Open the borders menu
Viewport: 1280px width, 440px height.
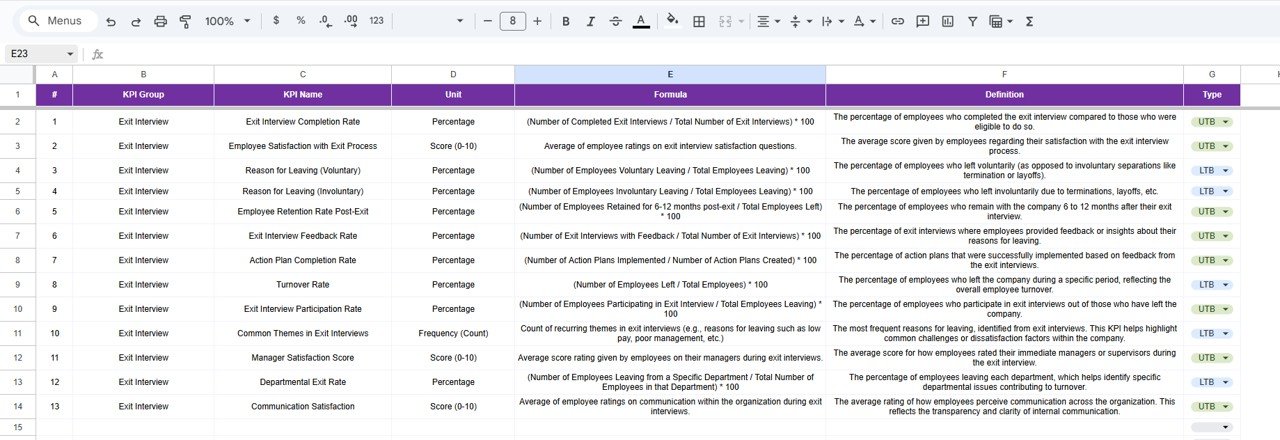tap(699, 21)
